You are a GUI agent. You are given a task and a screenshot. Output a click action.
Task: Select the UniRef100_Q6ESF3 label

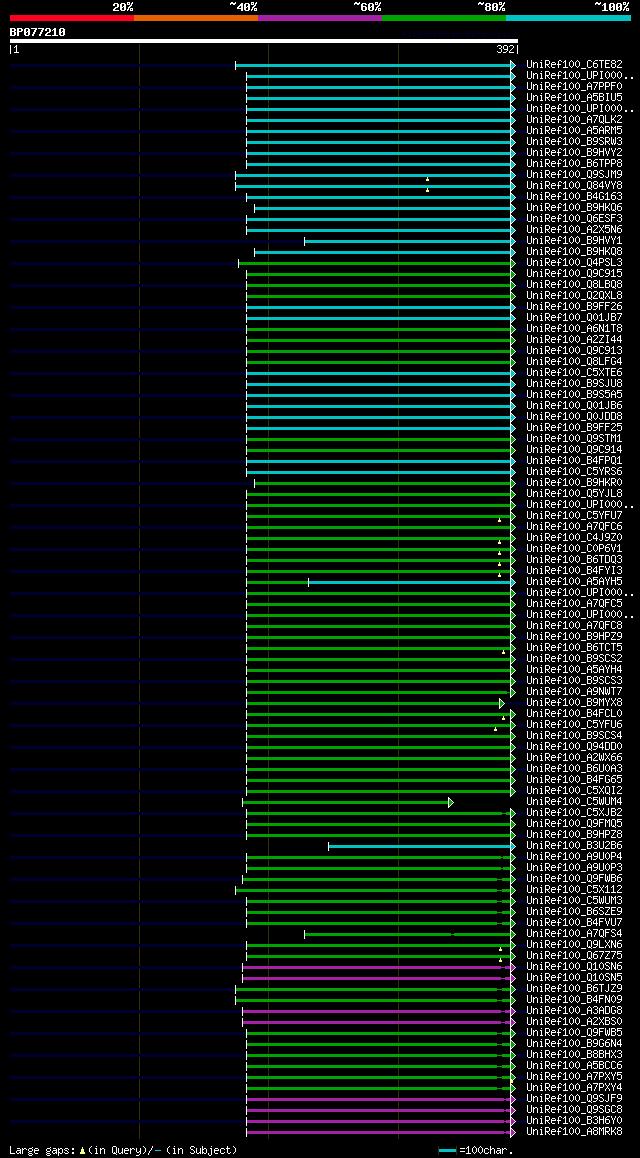click(x=574, y=219)
